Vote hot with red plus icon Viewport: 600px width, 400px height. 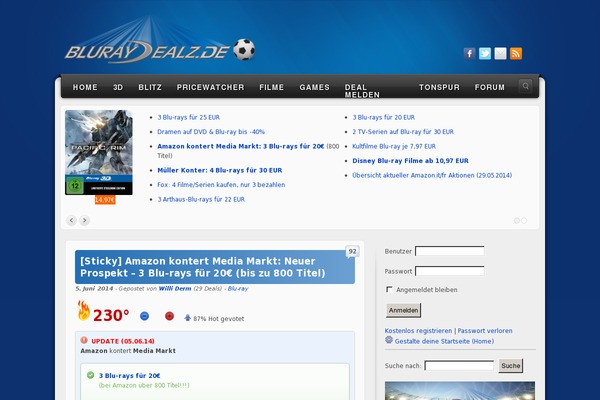coord(169,316)
